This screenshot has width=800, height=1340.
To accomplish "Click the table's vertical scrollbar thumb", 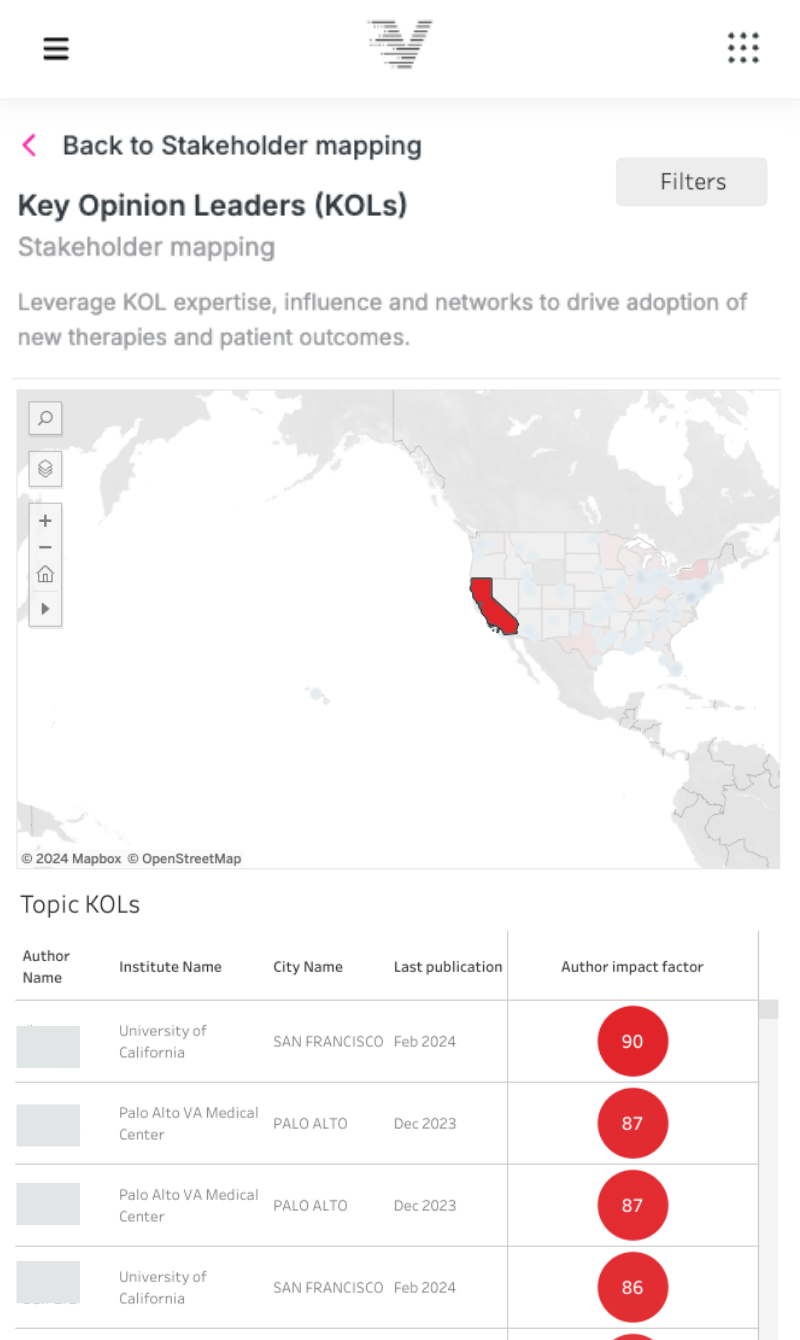I will click(769, 1009).
